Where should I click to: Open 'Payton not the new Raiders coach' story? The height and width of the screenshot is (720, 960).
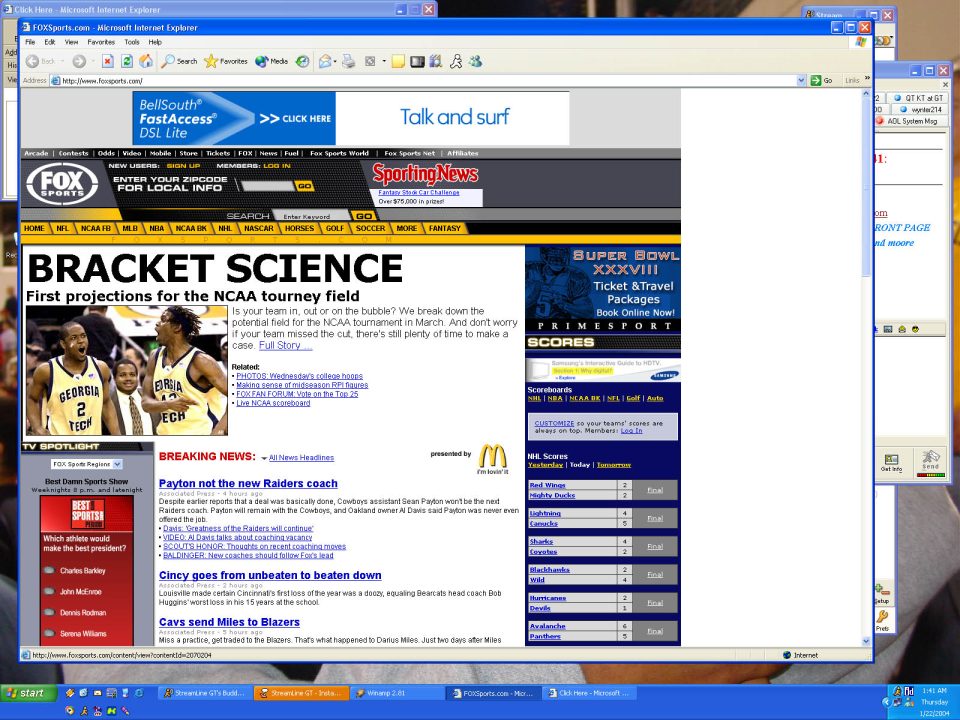(248, 484)
